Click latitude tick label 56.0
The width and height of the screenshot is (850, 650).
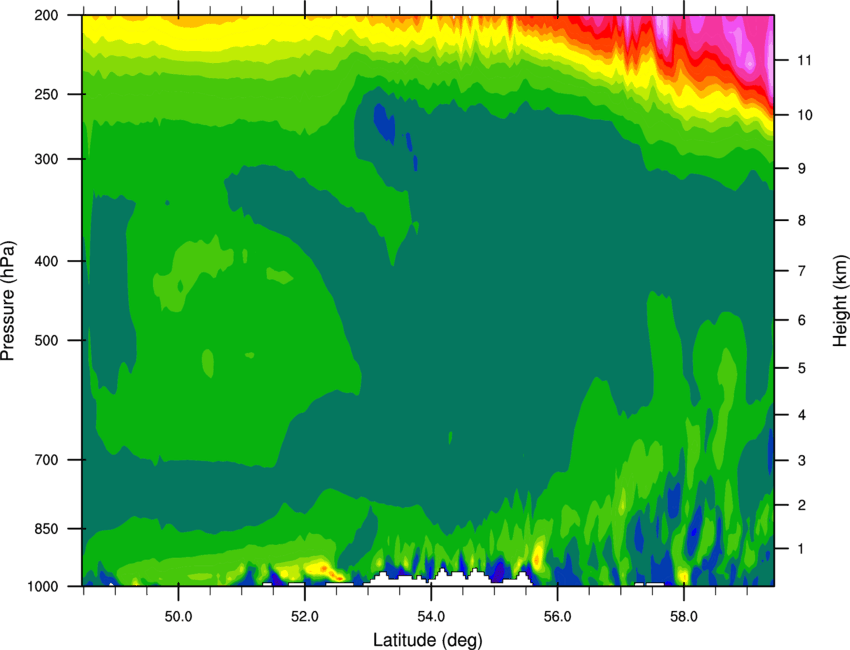click(x=557, y=617)
